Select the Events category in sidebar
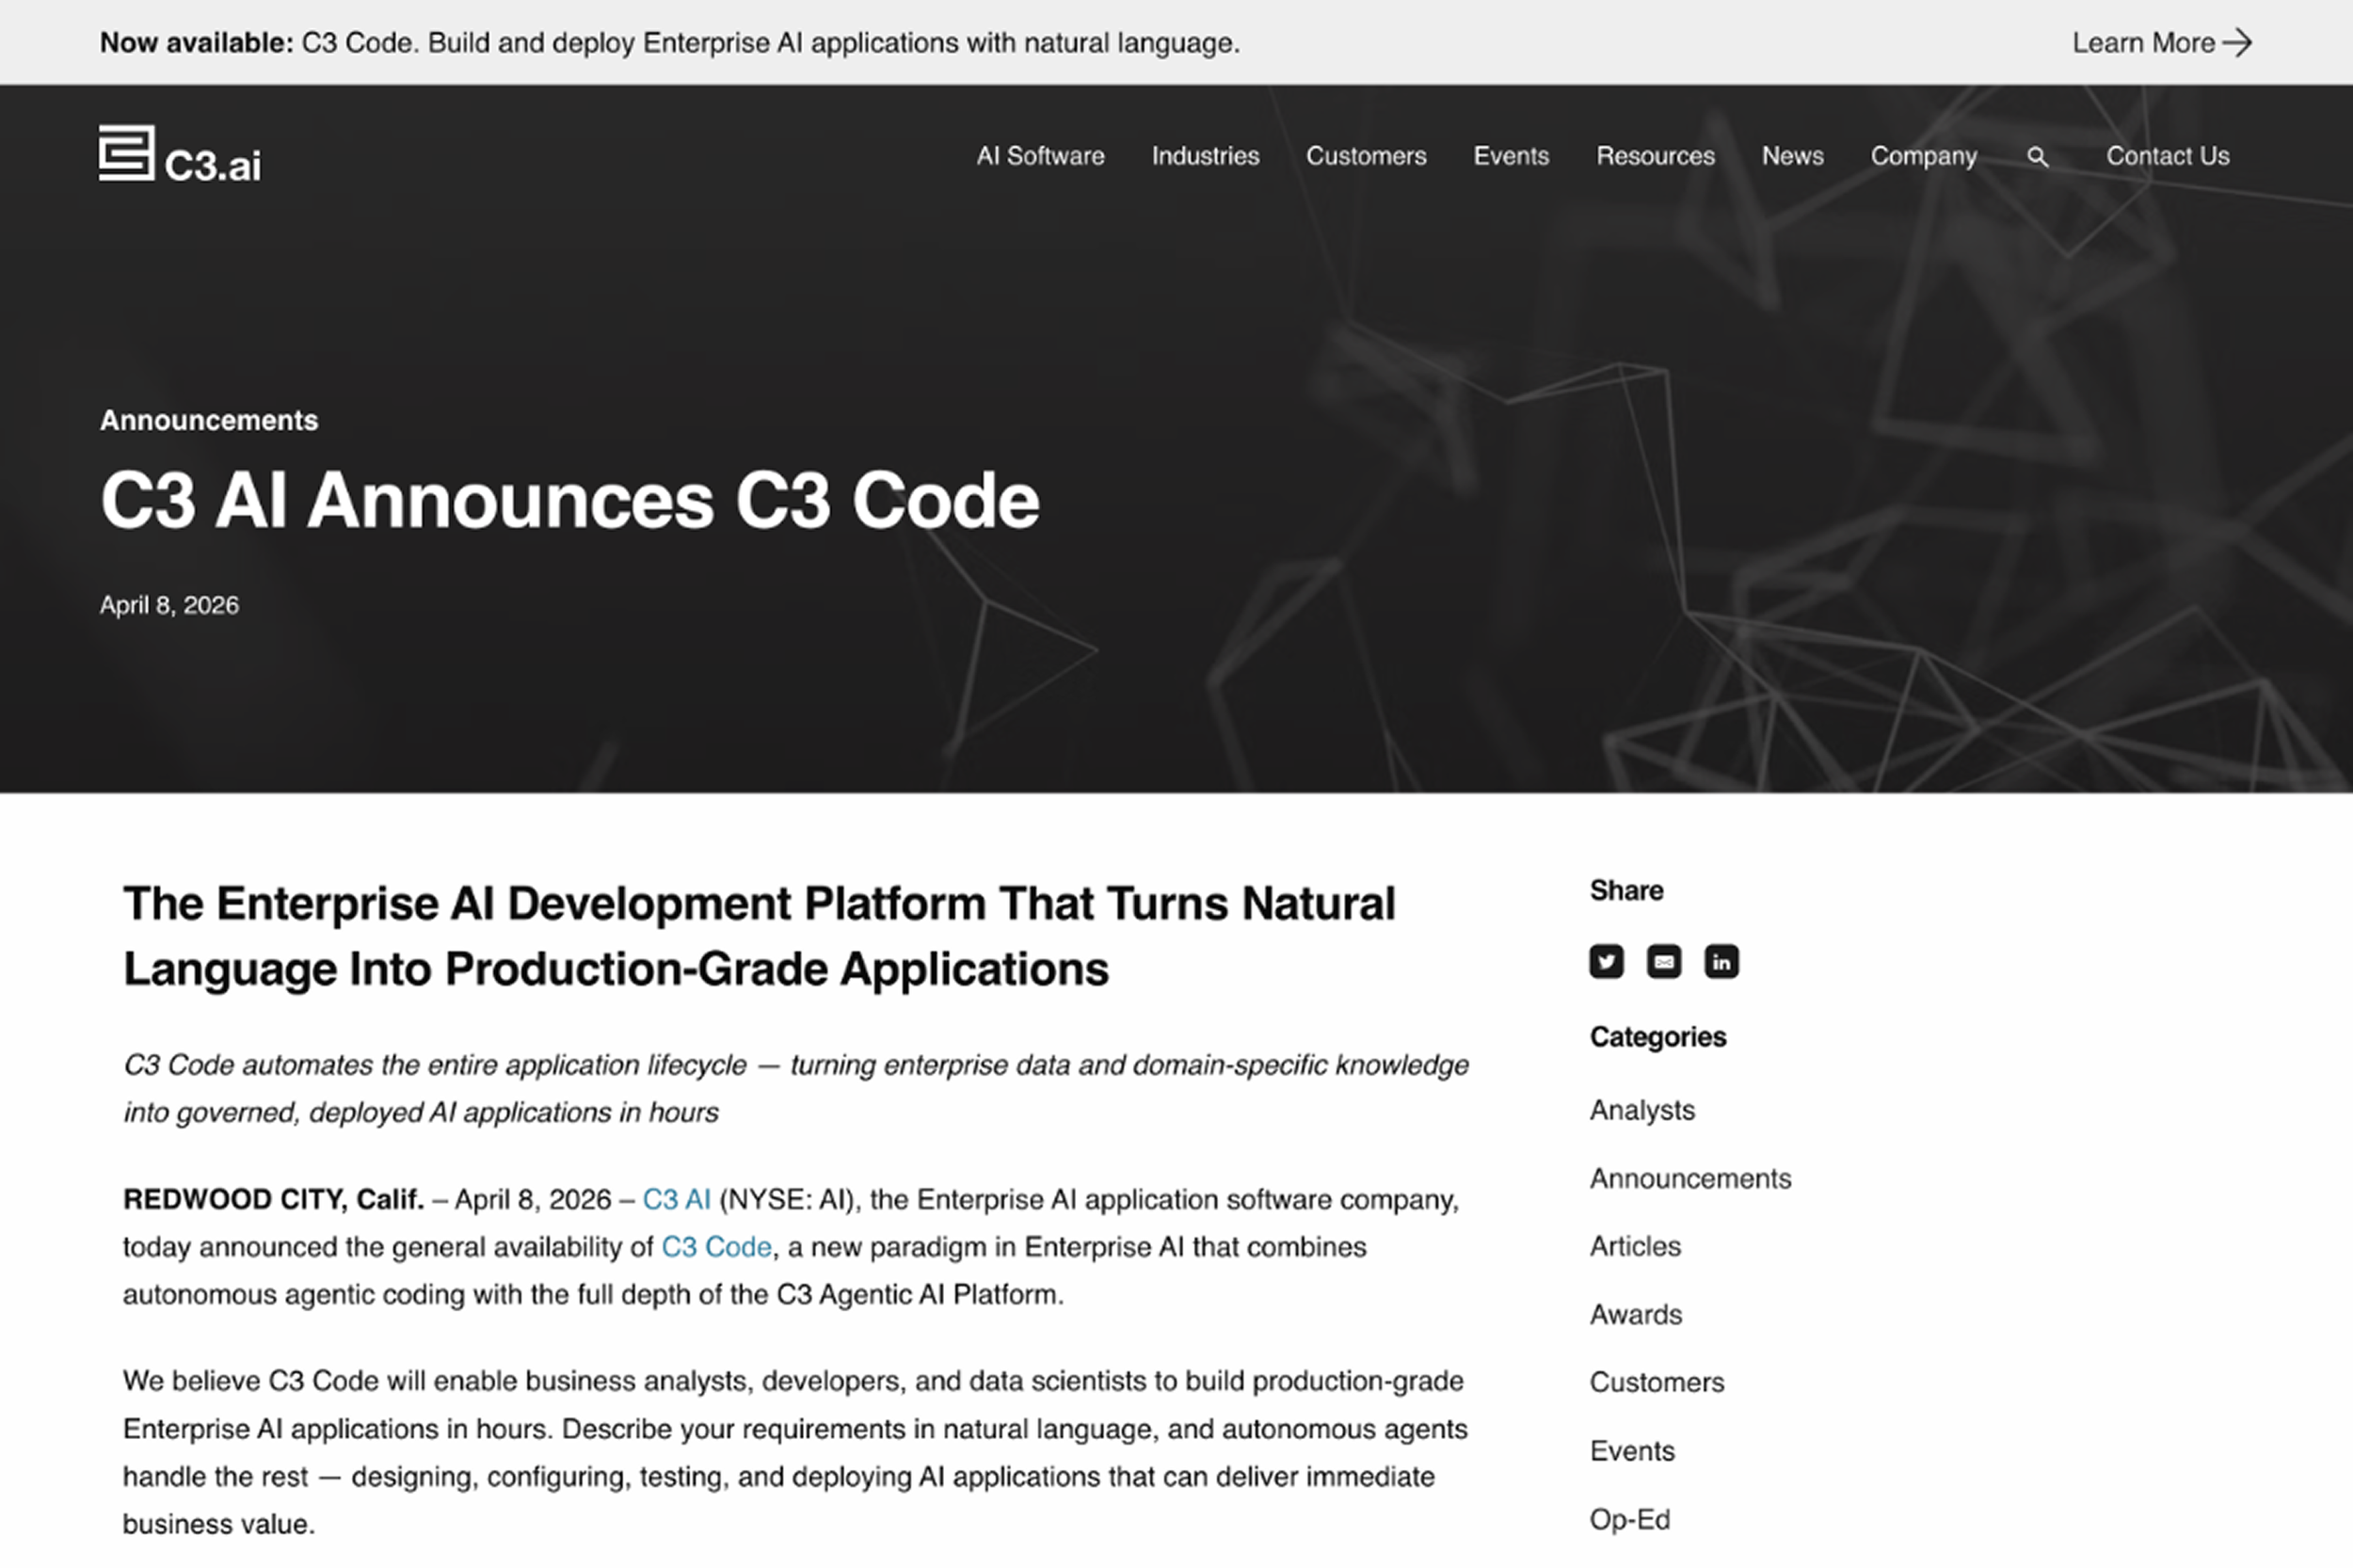Viewport: 2353px width, 1568px height. click(x=1632, y=1451)
